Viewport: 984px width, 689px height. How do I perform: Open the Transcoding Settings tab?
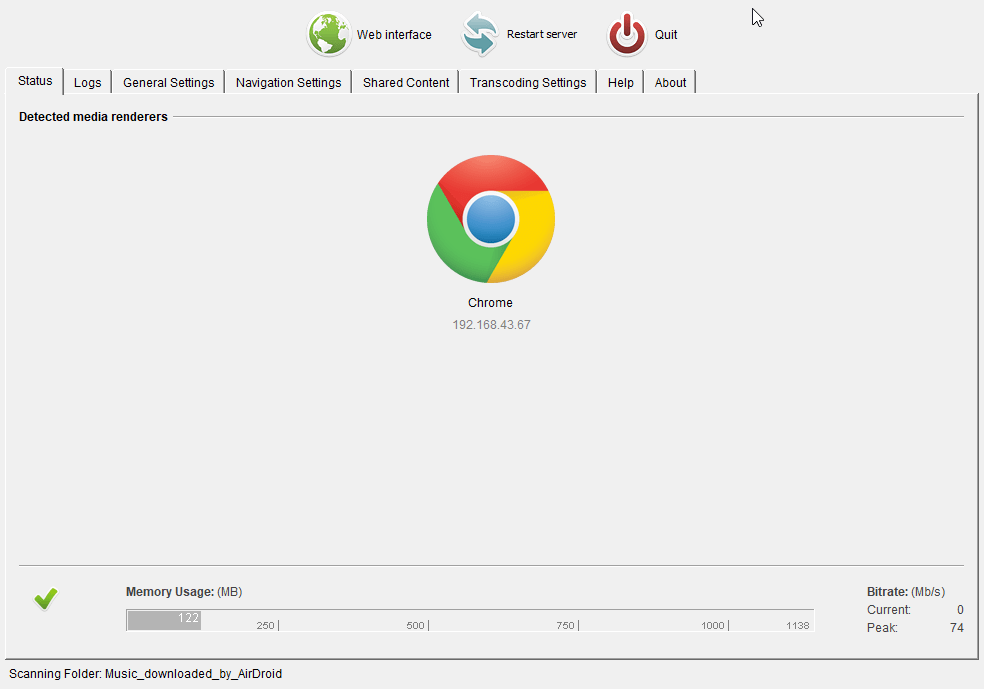pos(528,83)
